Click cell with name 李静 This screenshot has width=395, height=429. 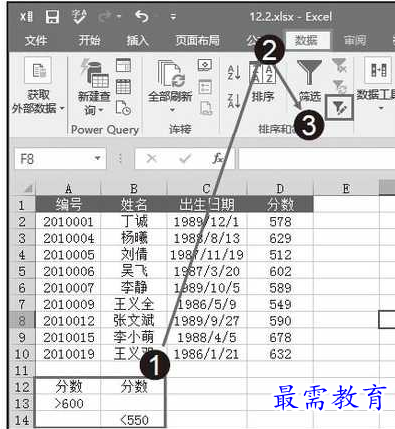click(134, 288)
